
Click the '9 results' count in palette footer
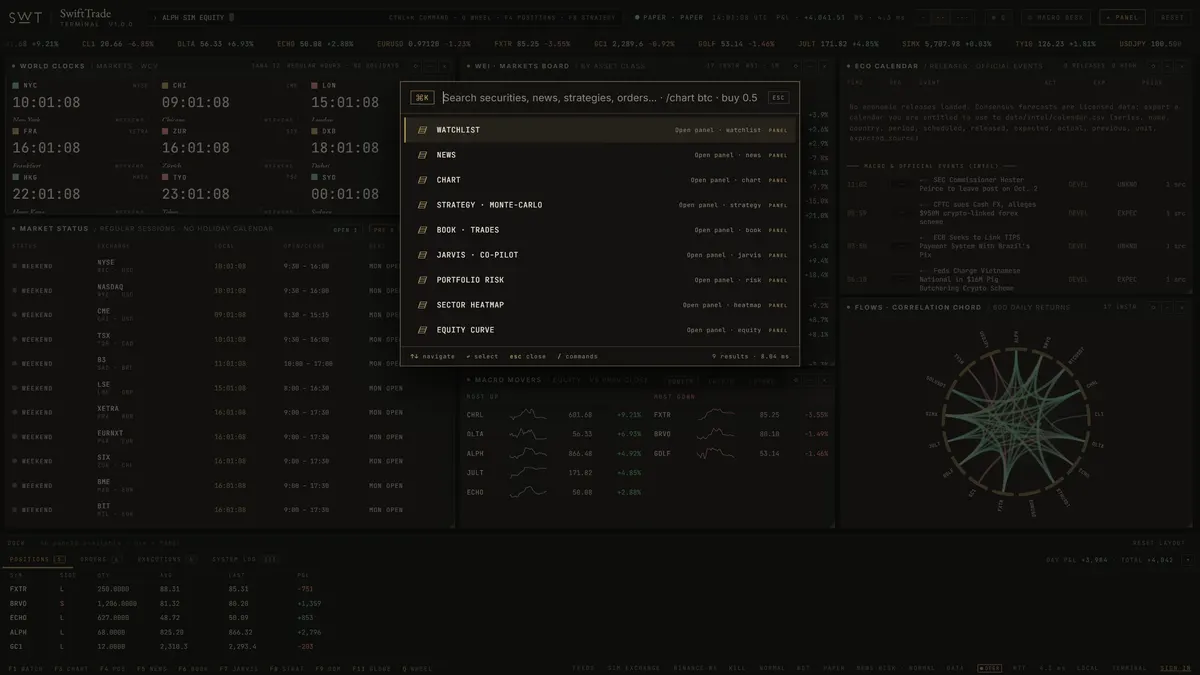[729, 356]
